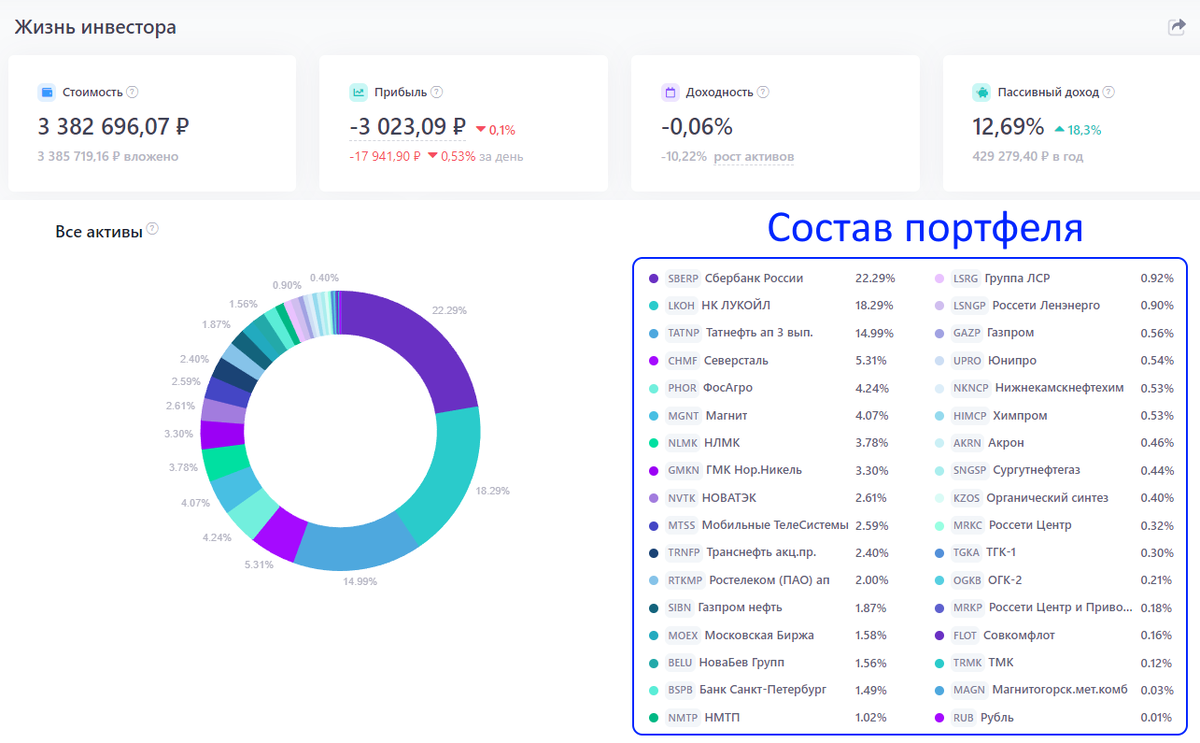Click the GMKN ticker badge

point(683,471)
